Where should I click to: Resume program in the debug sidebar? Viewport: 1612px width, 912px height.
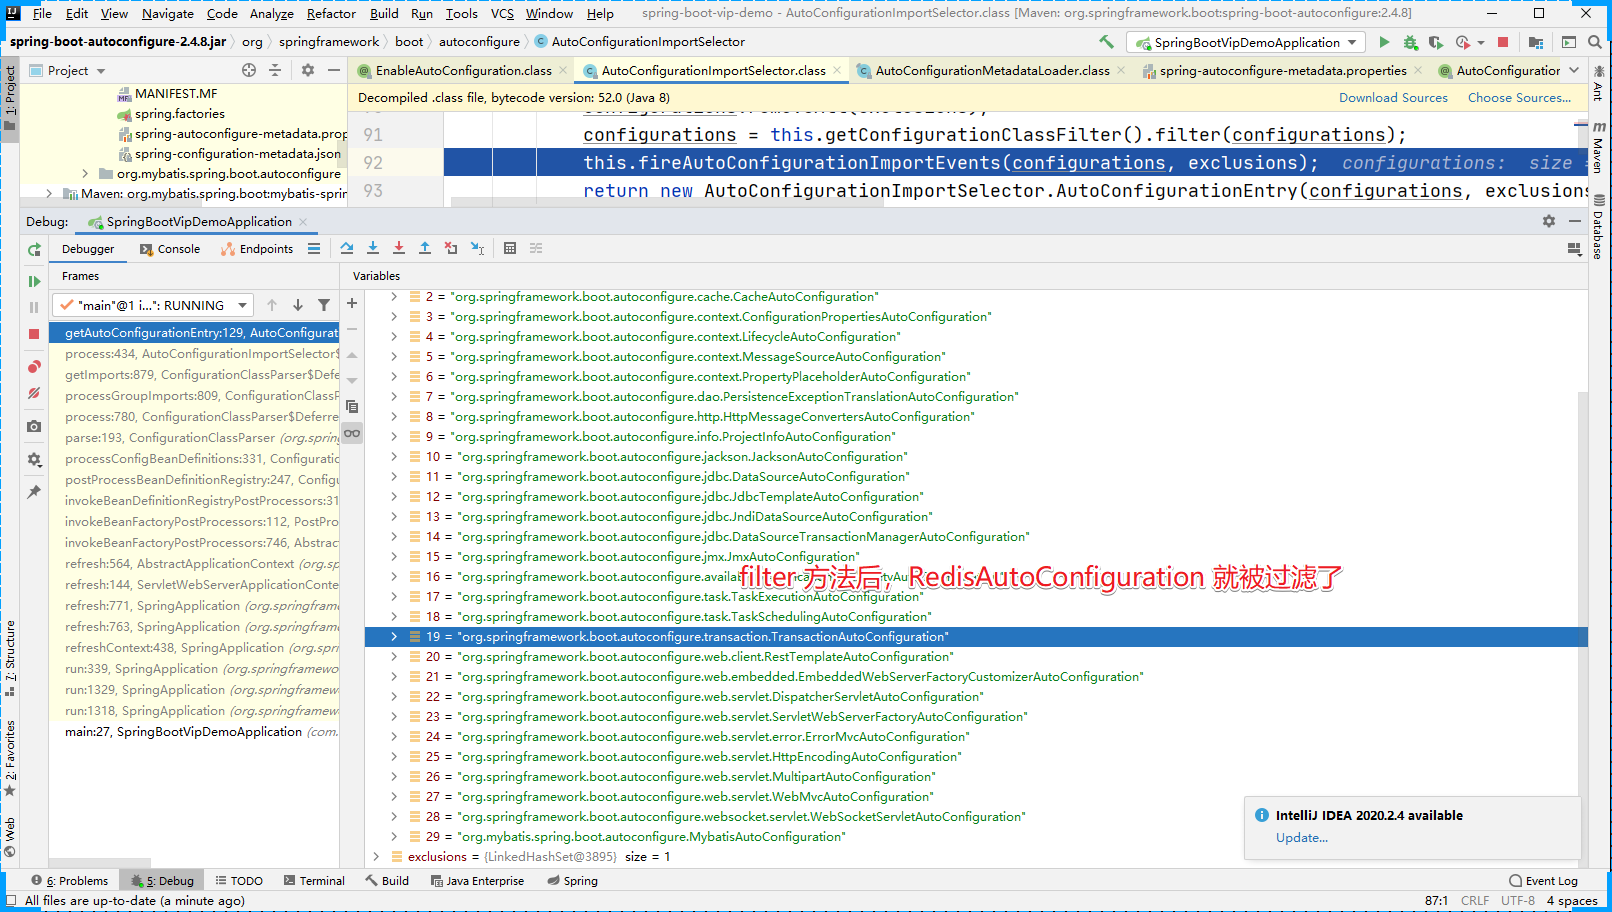[34, 281]
